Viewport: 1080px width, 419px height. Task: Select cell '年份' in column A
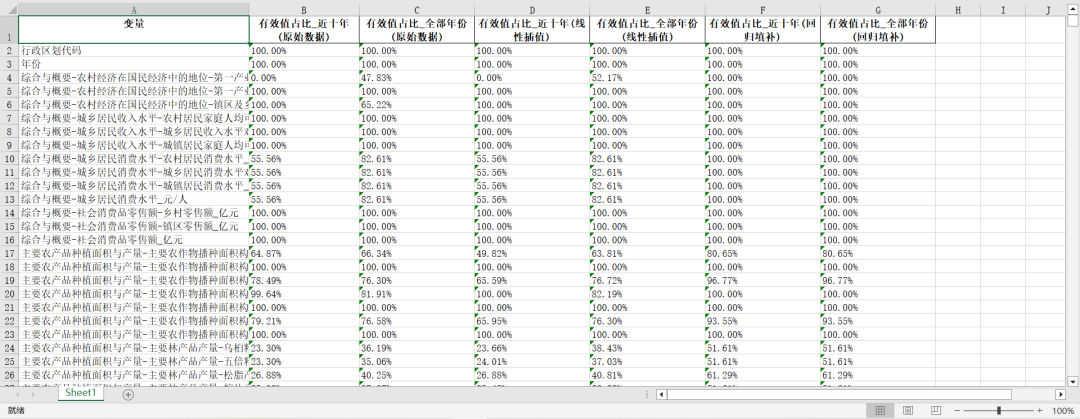134,64
